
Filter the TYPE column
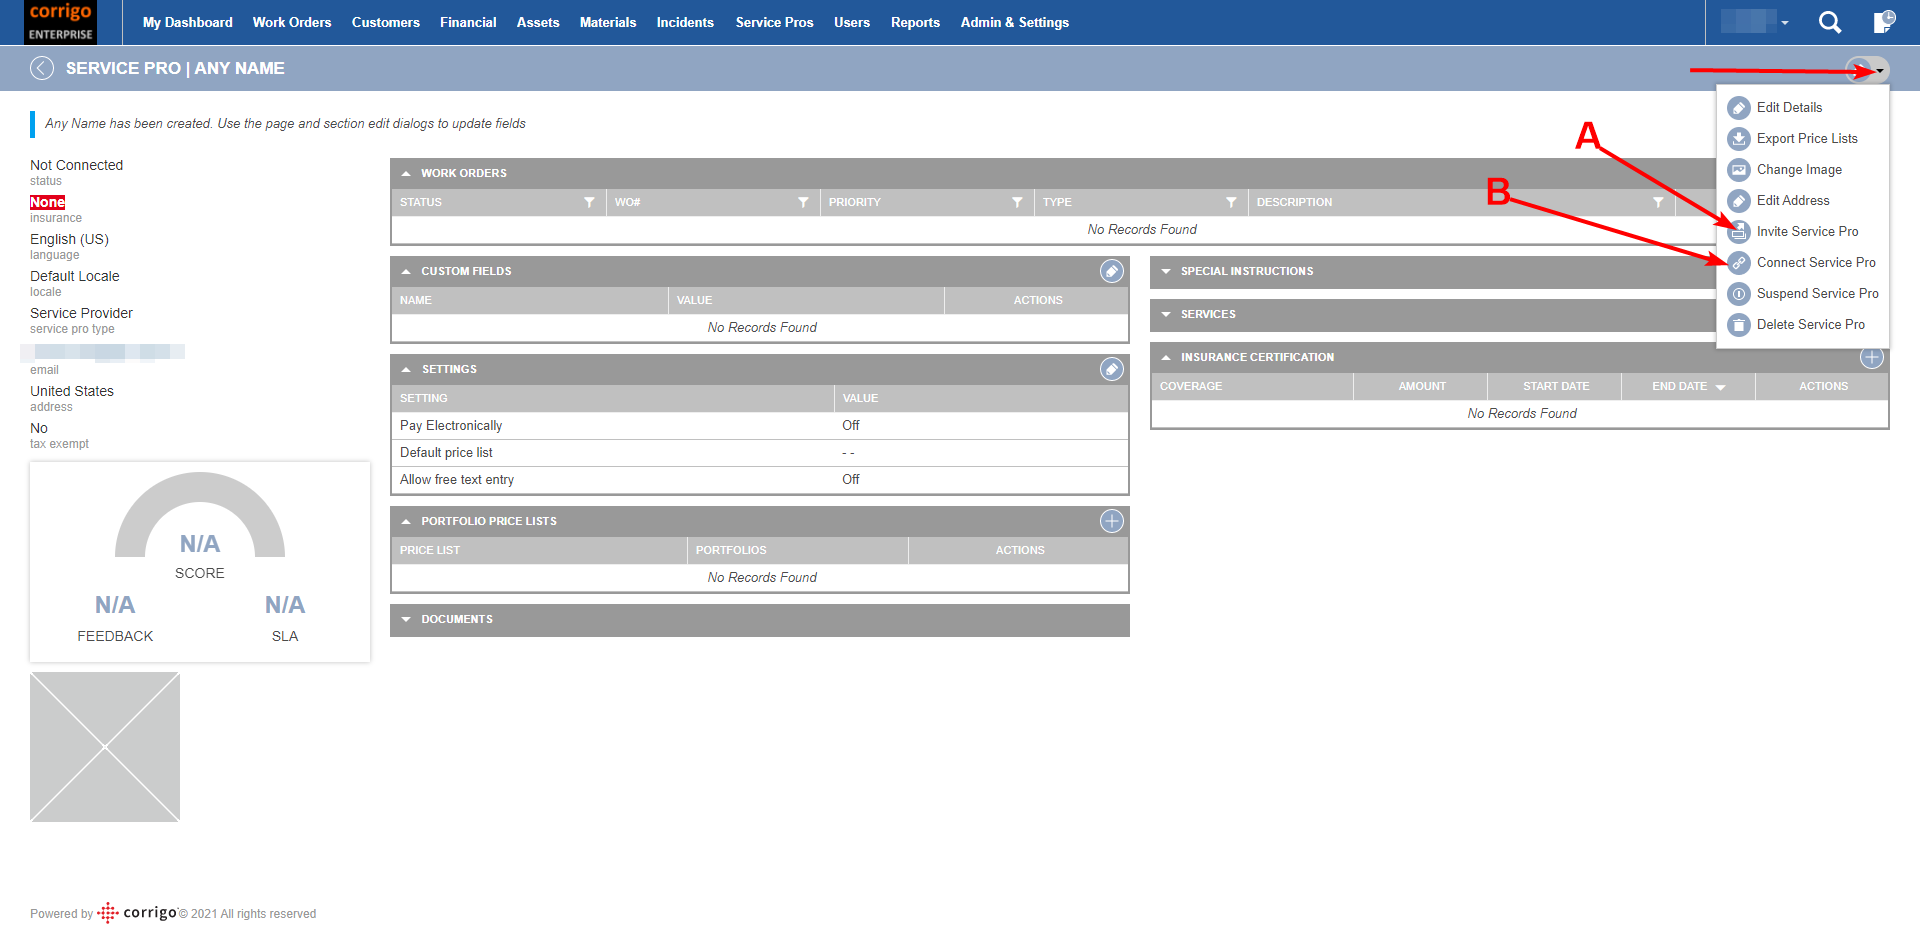point(1231,202)
